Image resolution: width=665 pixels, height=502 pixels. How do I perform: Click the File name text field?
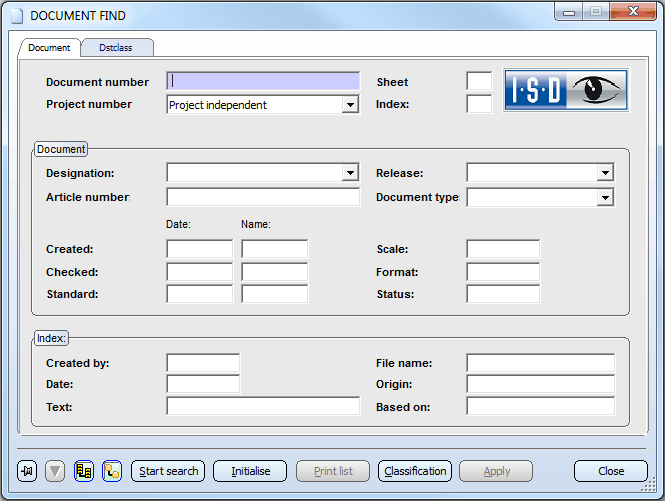540,363
